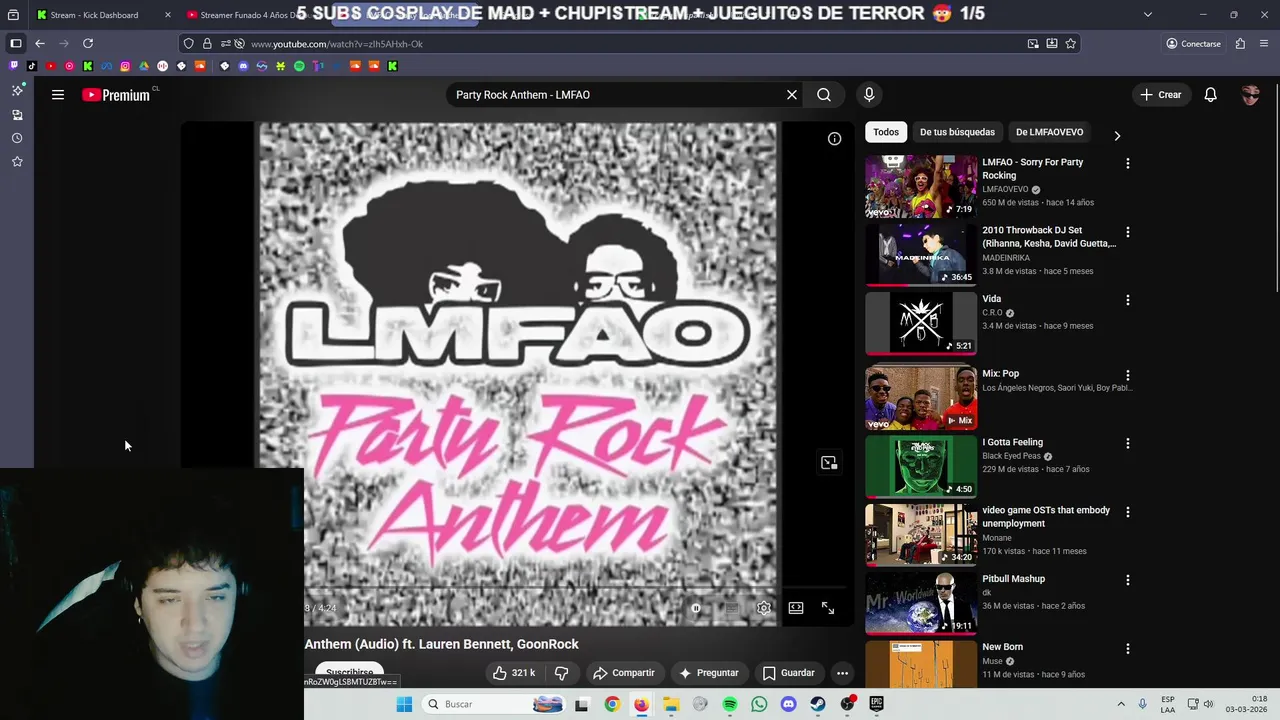Reload the current page
Viewport: 1280px width, 720px height.
[88, 44]
